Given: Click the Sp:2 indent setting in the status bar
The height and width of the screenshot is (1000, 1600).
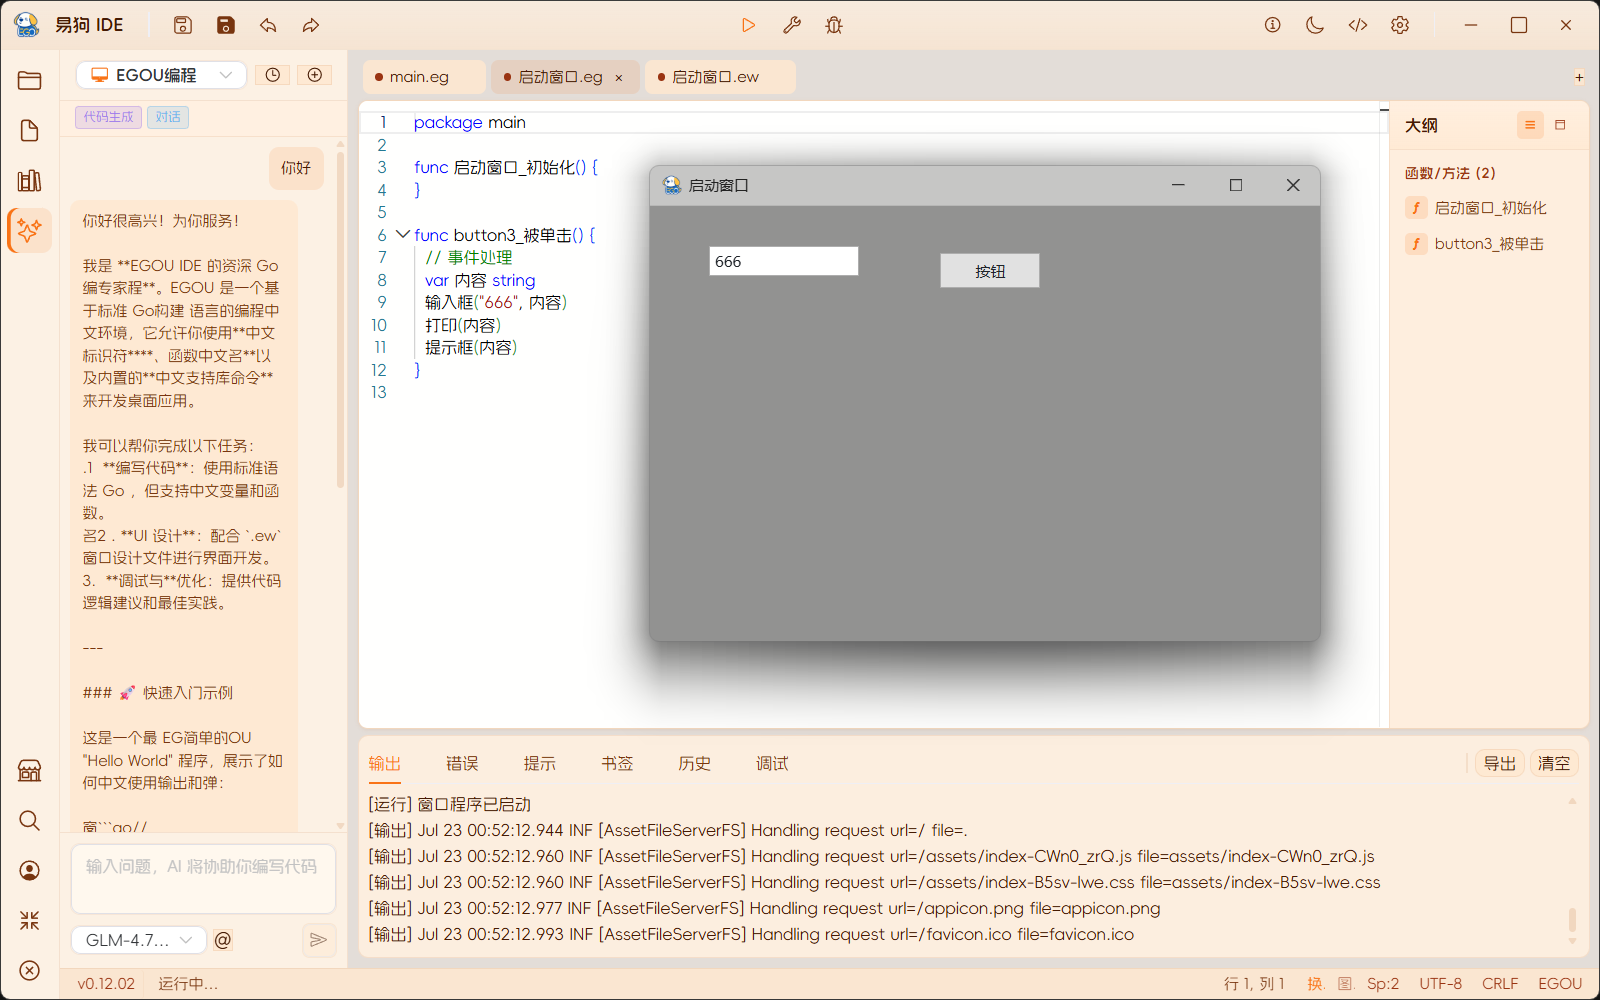Looking at the screenshot, I should pyautogui.click(x=1383, y=984).
